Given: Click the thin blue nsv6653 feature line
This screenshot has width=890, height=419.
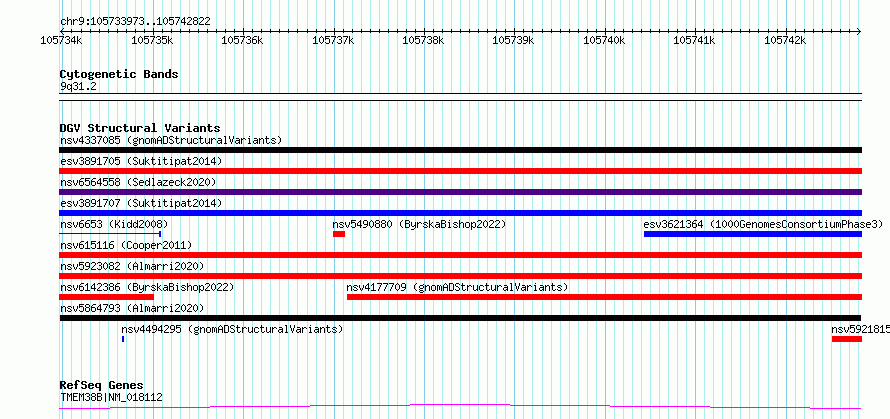Looking at the screenshot, I should coord(111,234).
